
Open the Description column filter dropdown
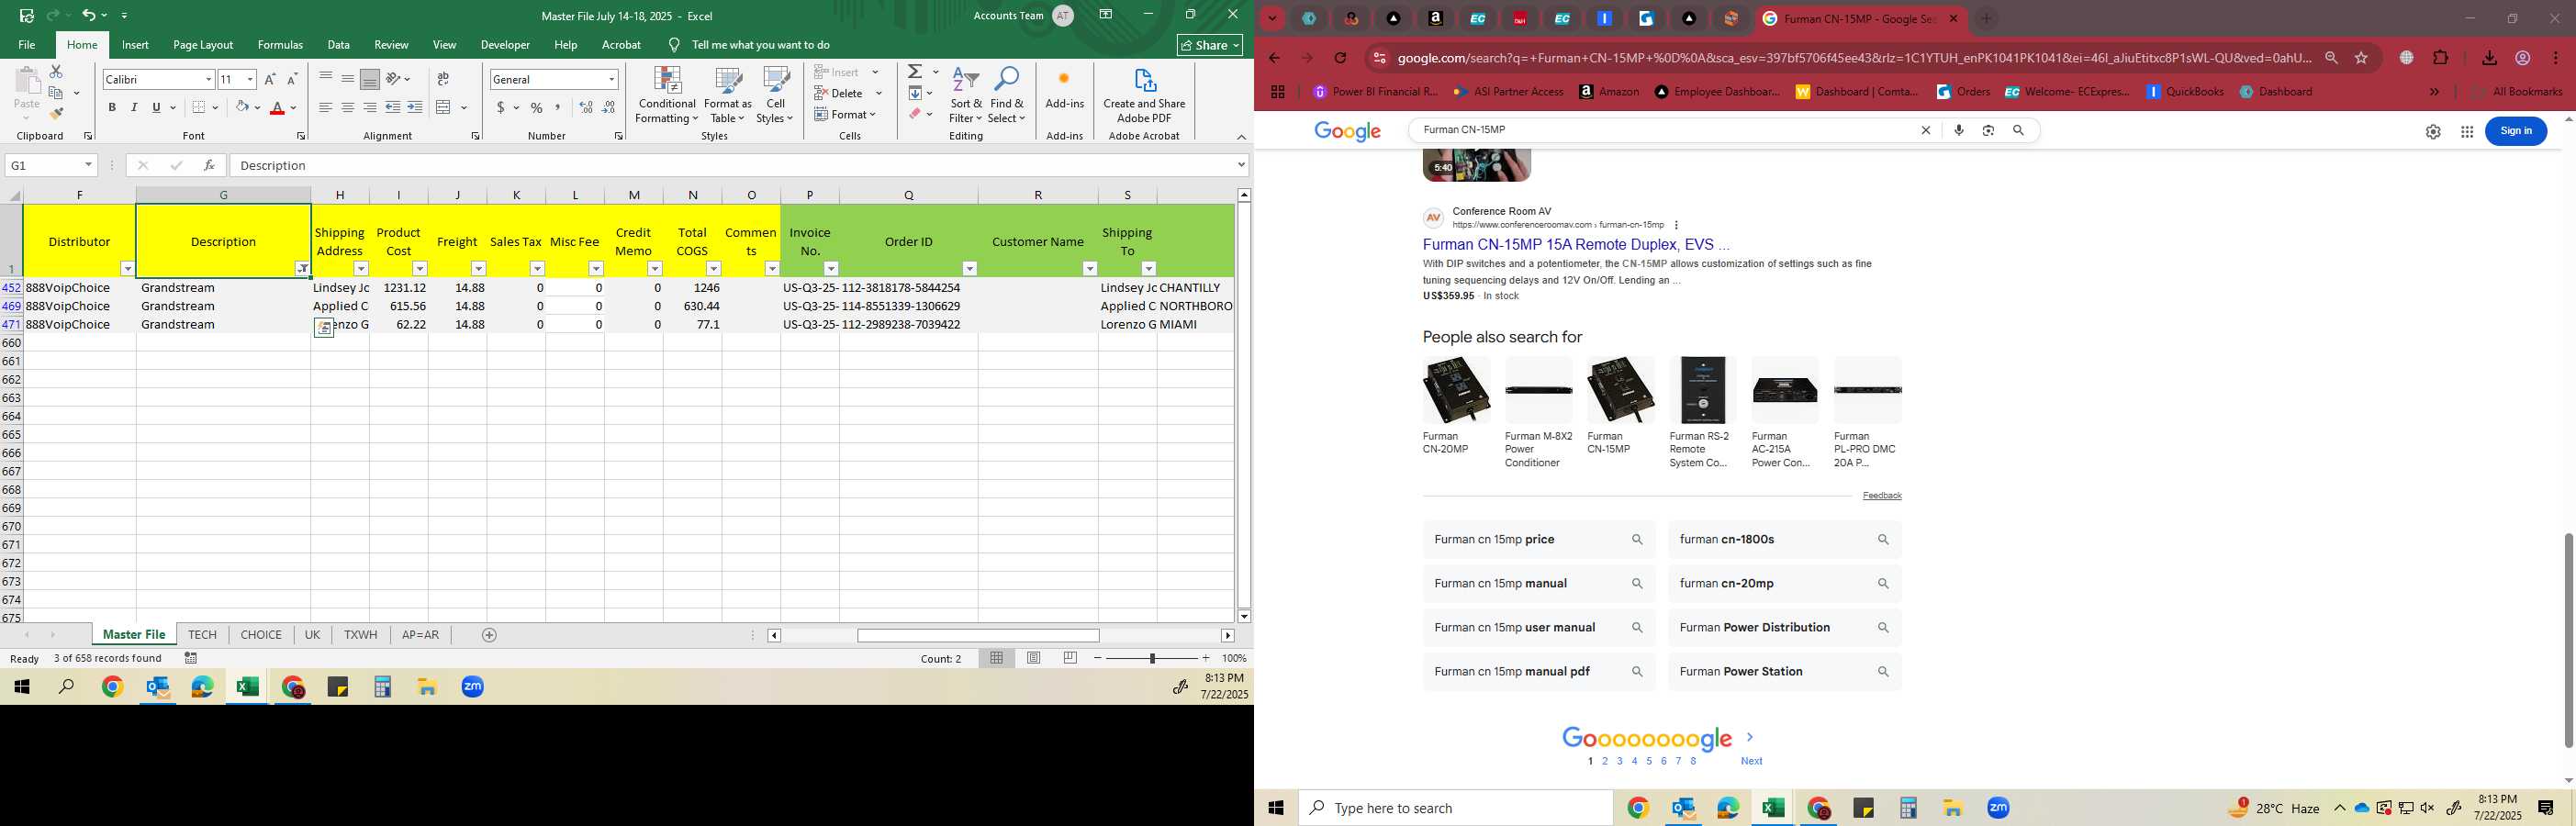302,268
